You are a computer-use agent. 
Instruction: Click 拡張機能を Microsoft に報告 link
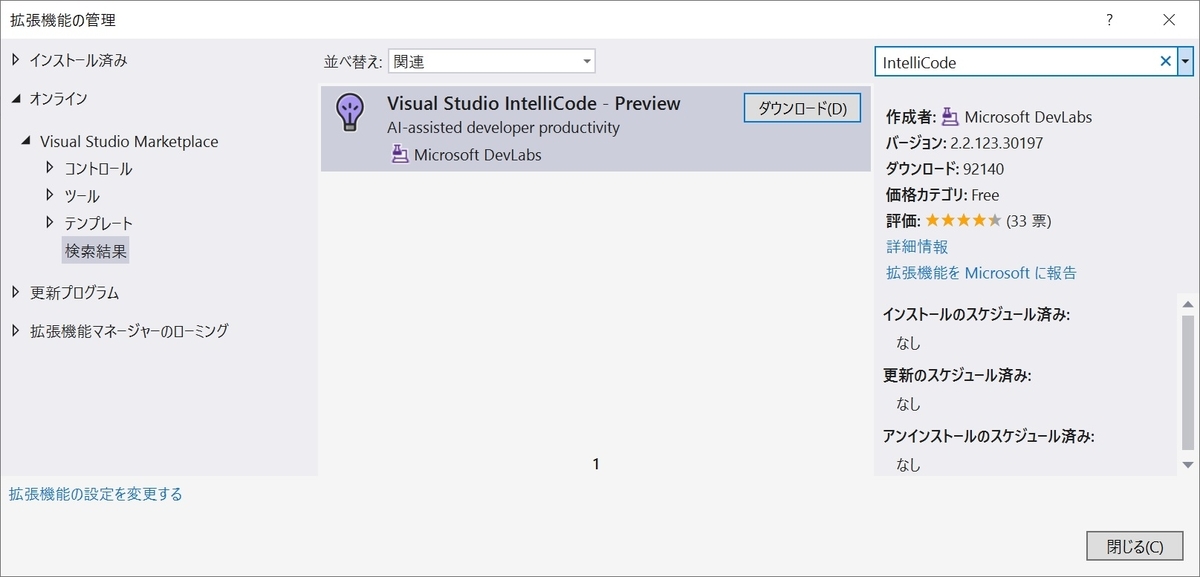[x=983, y=272]
